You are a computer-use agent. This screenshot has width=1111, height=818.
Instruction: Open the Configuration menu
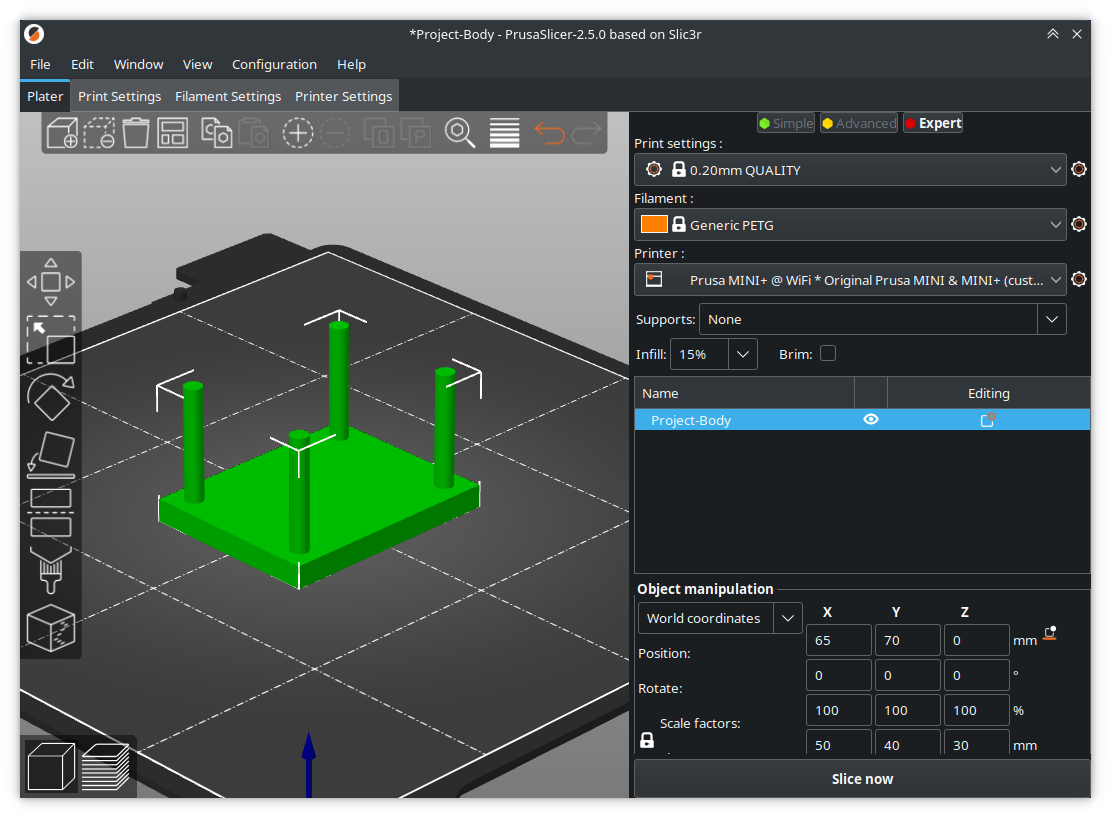(274, 64)
